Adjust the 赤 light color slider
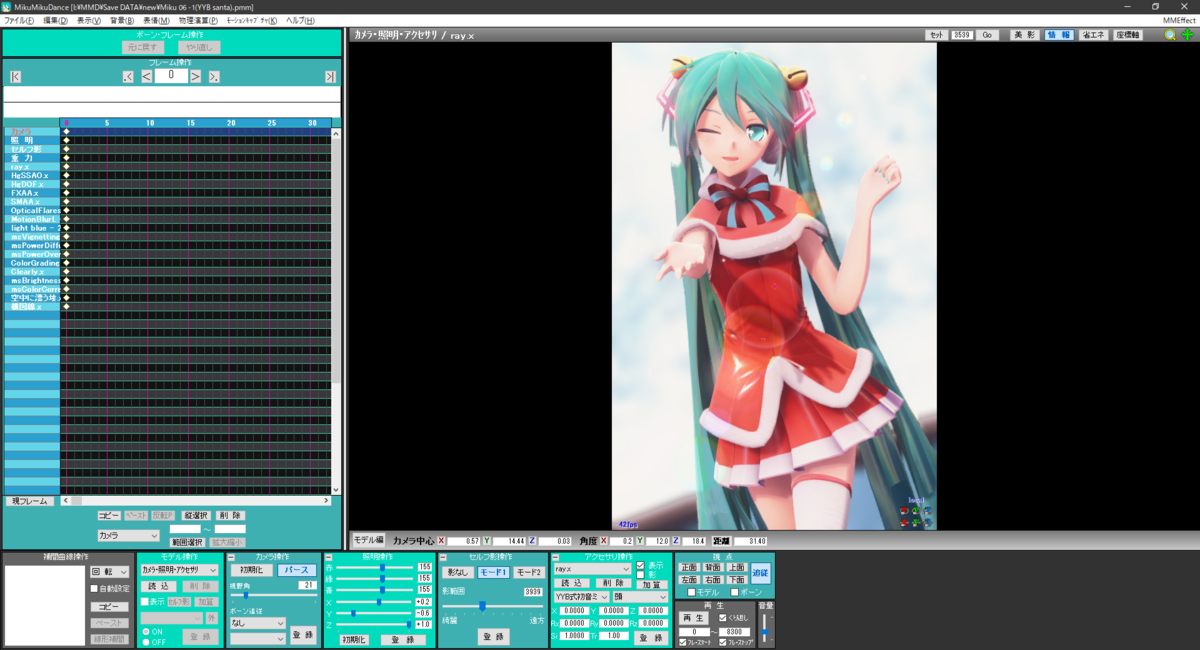Image resolution: width=1200 pixels, height=650 pixels. point(375,567)
